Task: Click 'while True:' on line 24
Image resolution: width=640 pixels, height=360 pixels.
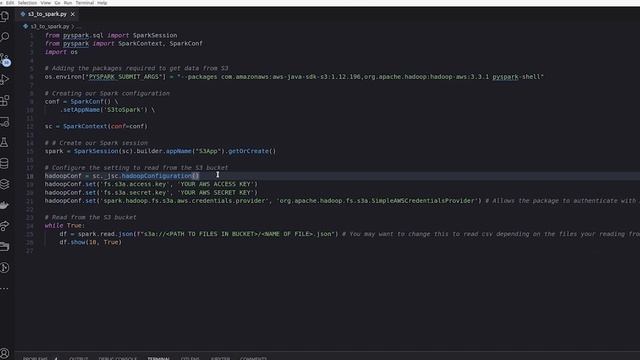Action: pos(65,226)
